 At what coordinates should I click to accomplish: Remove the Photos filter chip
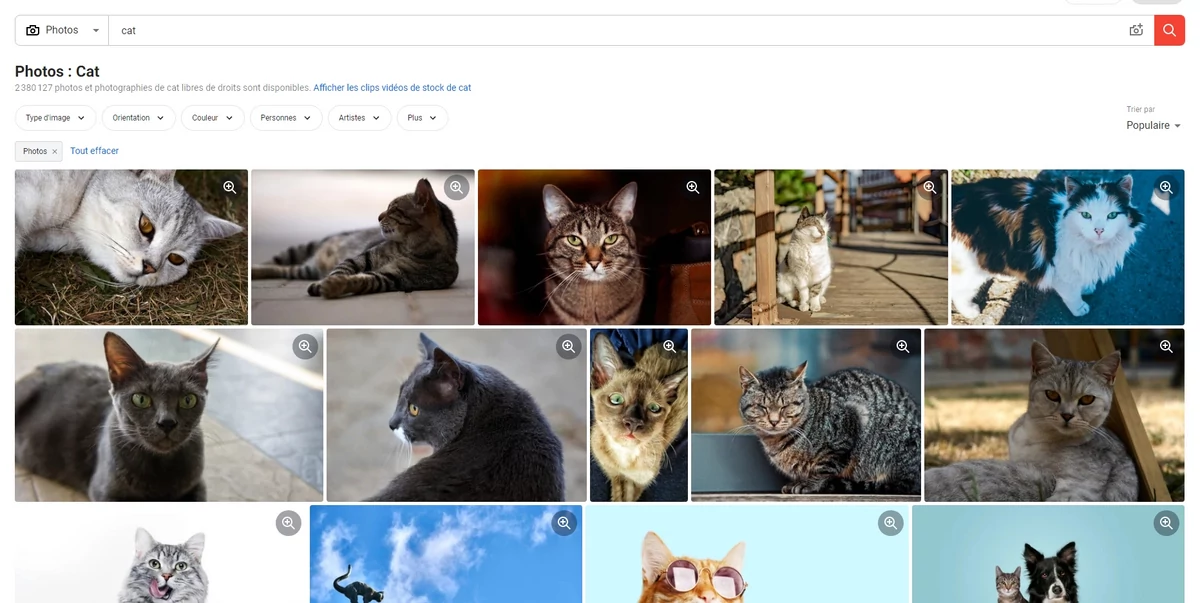point(55,151)
